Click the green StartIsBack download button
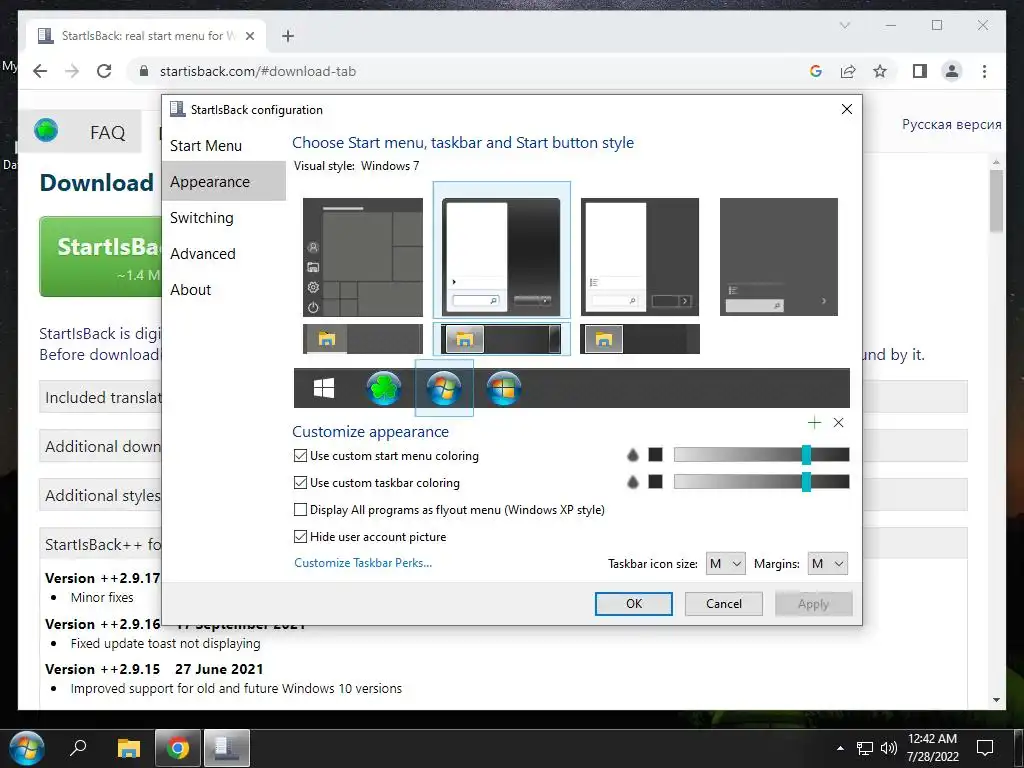1024x768 pixels. (101, 257)
